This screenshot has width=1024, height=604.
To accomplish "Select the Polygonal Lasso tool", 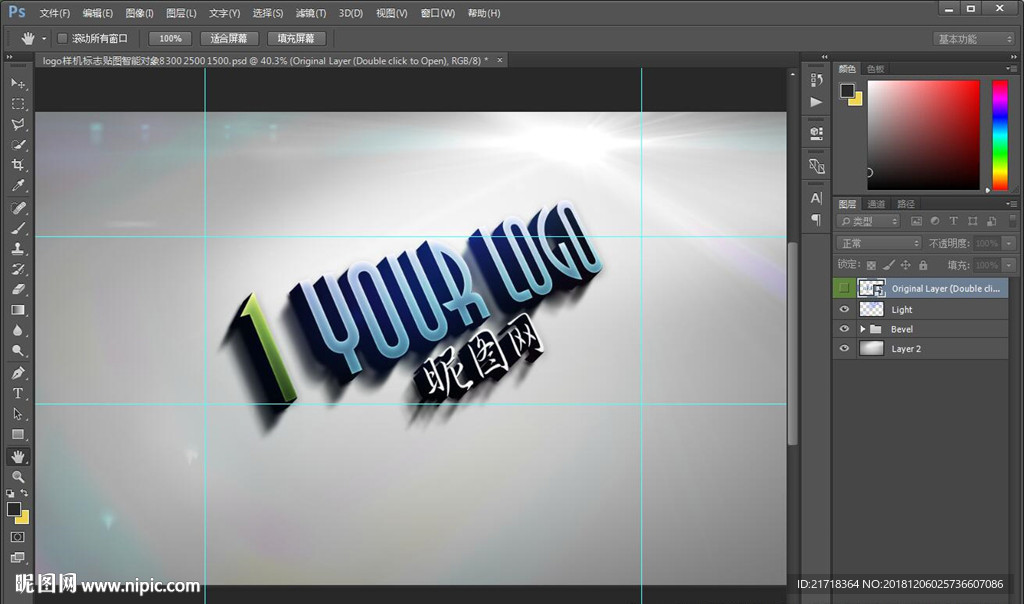I will tap(18, 124).
